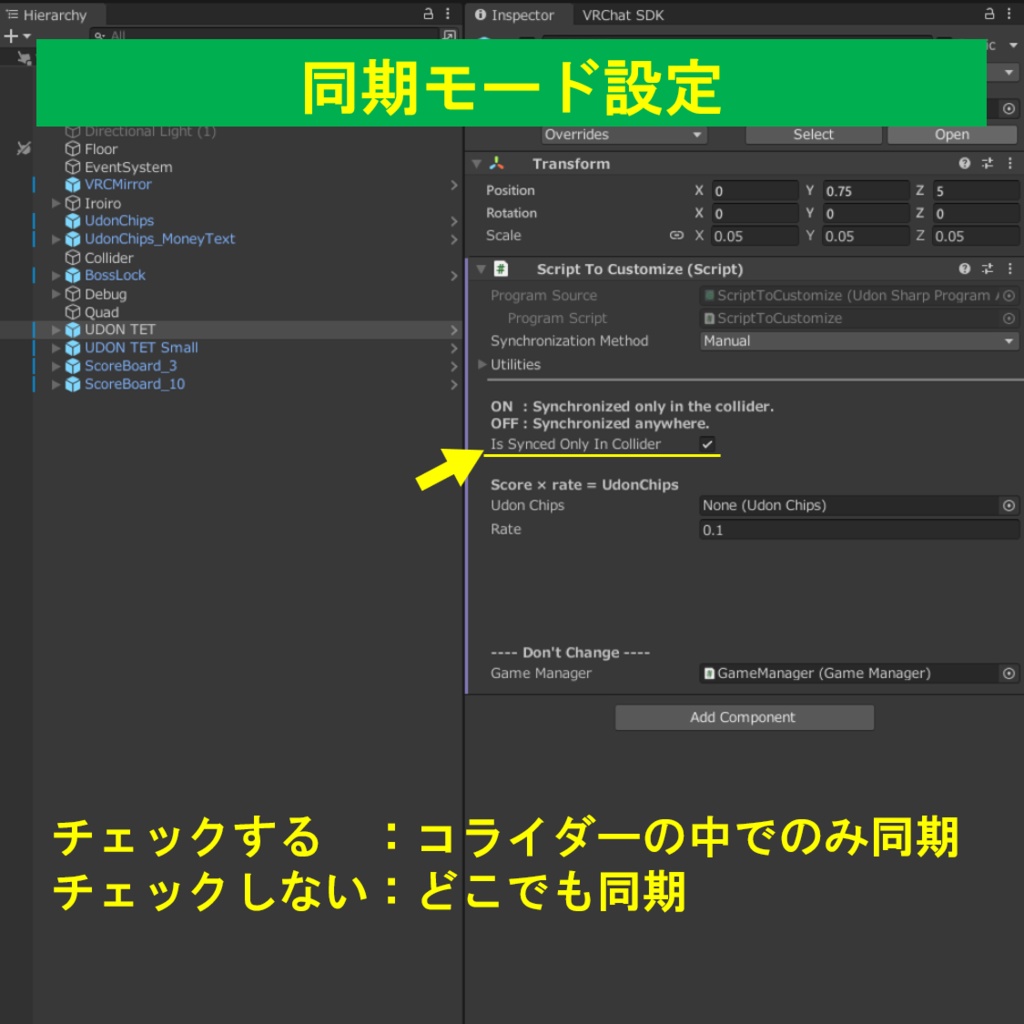This screenshot has height=1024, width=1024.
Task: Click Game Manager object picker circle
Action: point(1008,673)
